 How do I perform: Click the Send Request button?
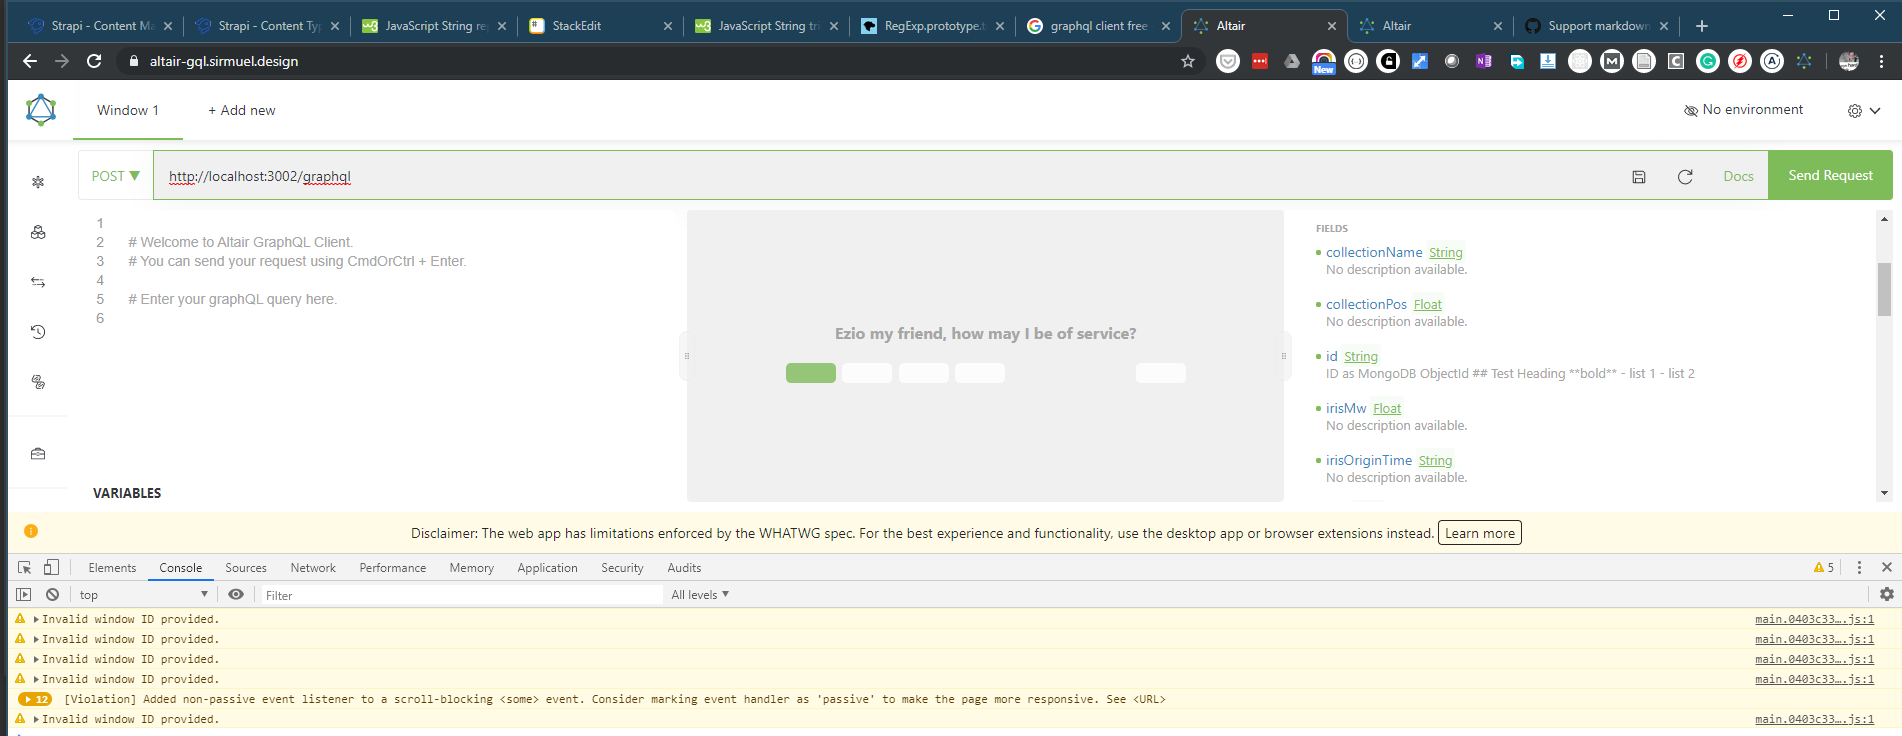[1830, 175]
